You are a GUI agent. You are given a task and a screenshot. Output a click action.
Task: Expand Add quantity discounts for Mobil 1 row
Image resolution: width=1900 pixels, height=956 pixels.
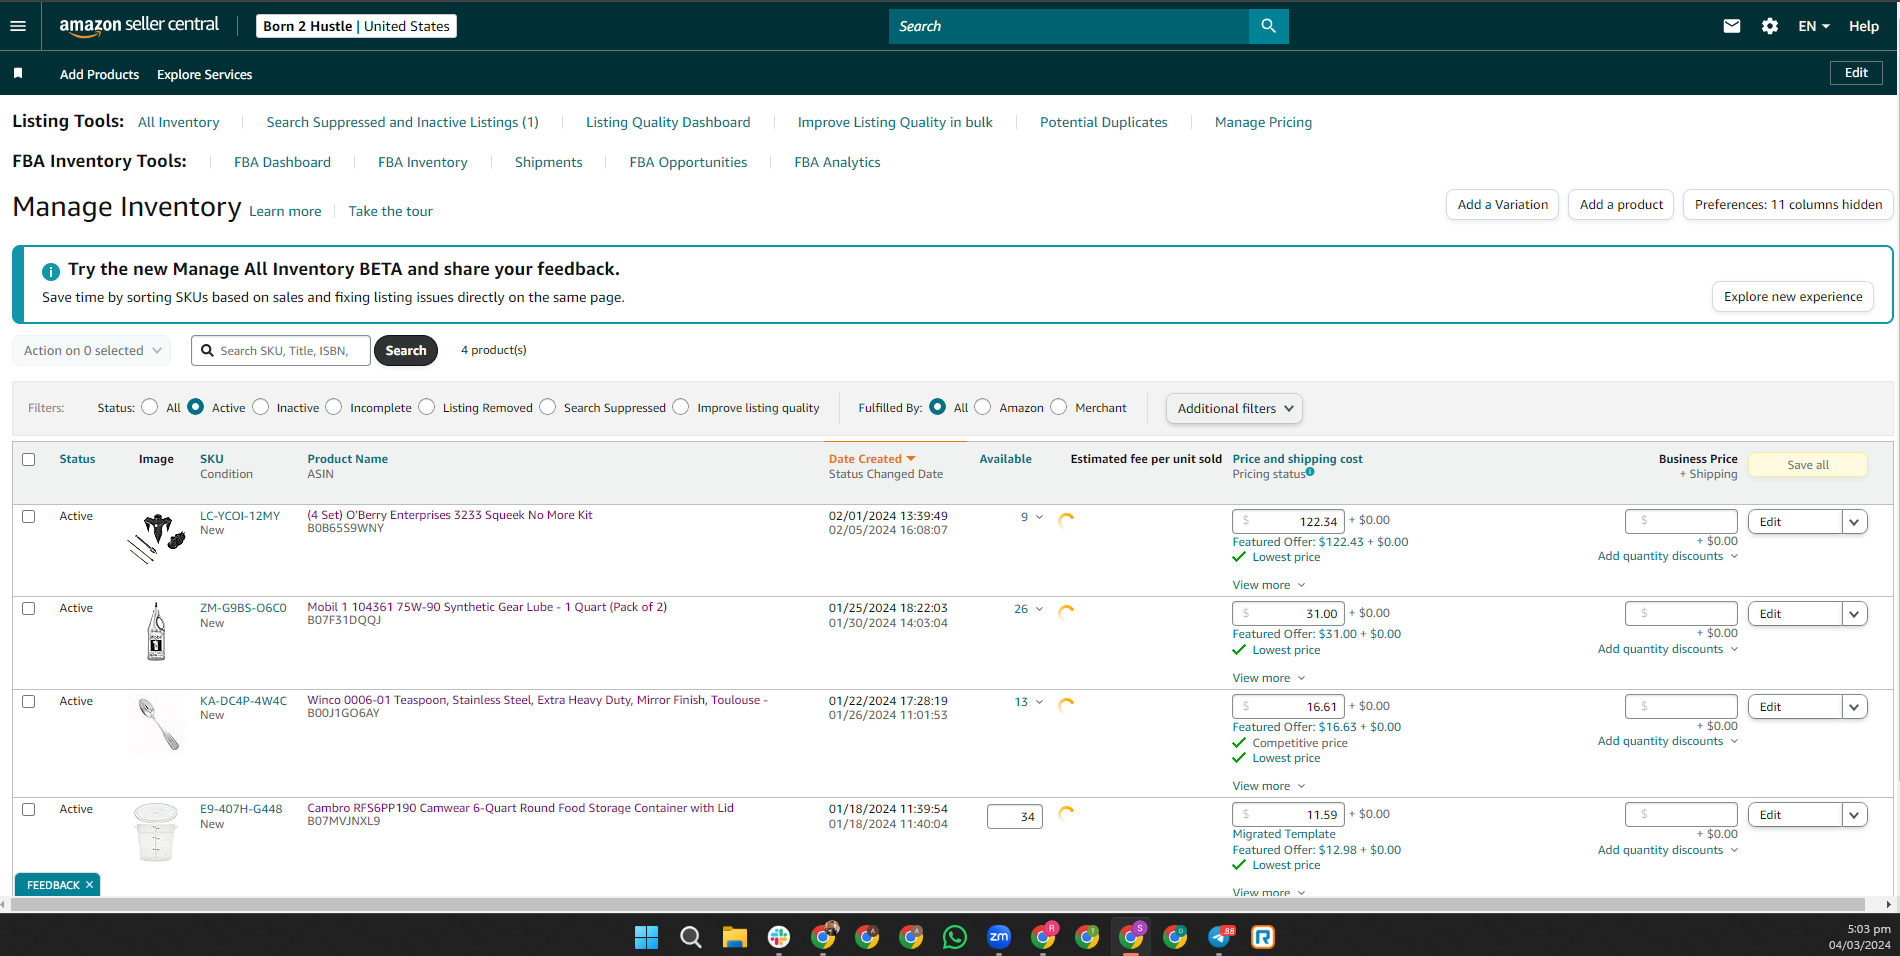coord(1668,649)
